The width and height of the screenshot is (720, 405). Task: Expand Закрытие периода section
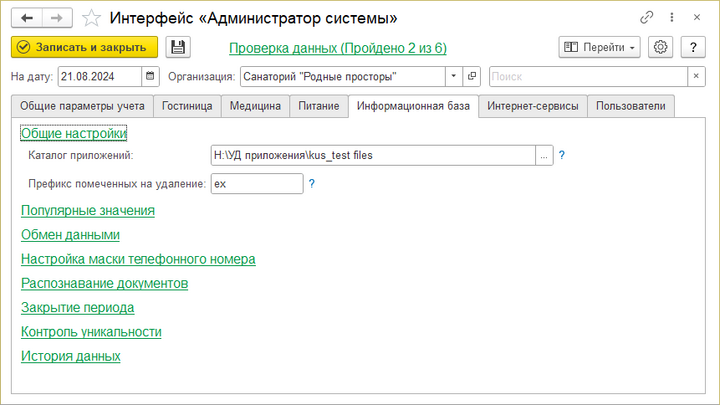coord(78,308)
